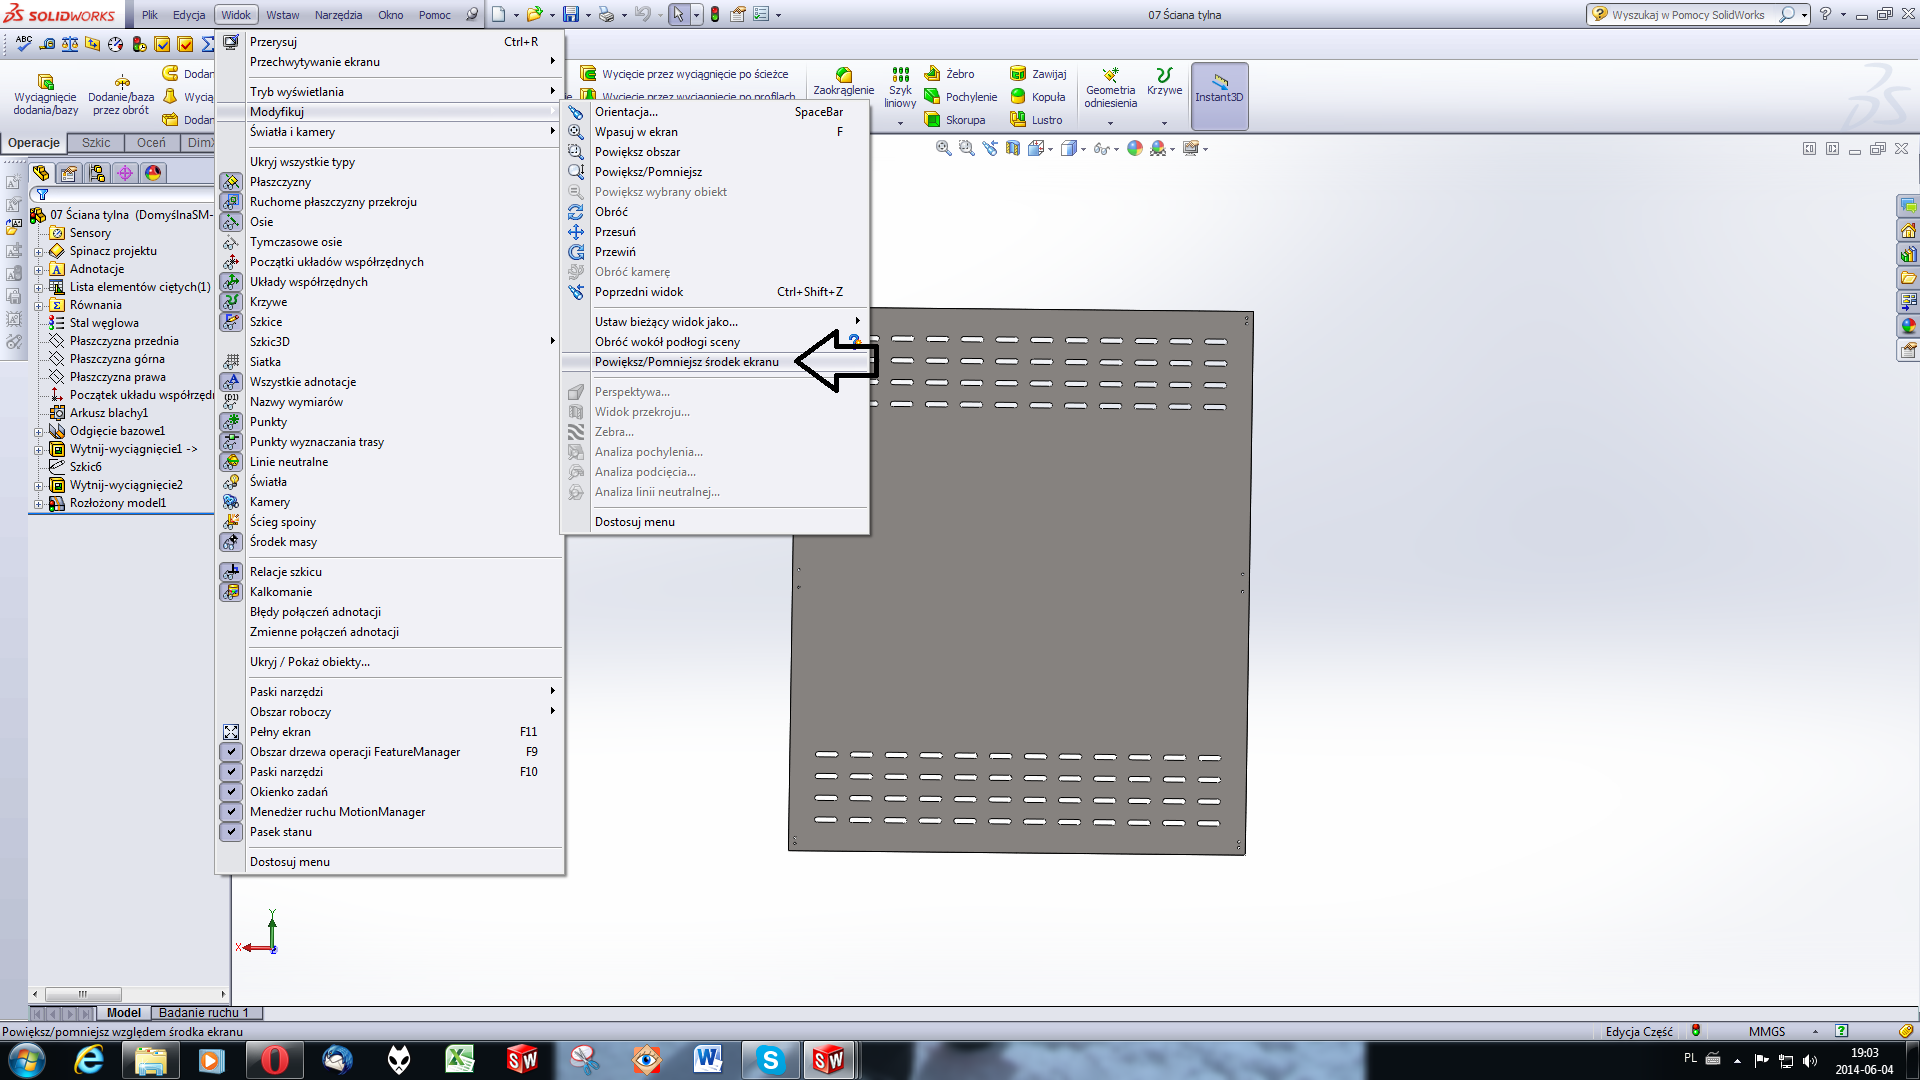Screen dimensions: 1920x1080
Task: Expand the Spinacz projektu tree node
Action: pos(39,252)
